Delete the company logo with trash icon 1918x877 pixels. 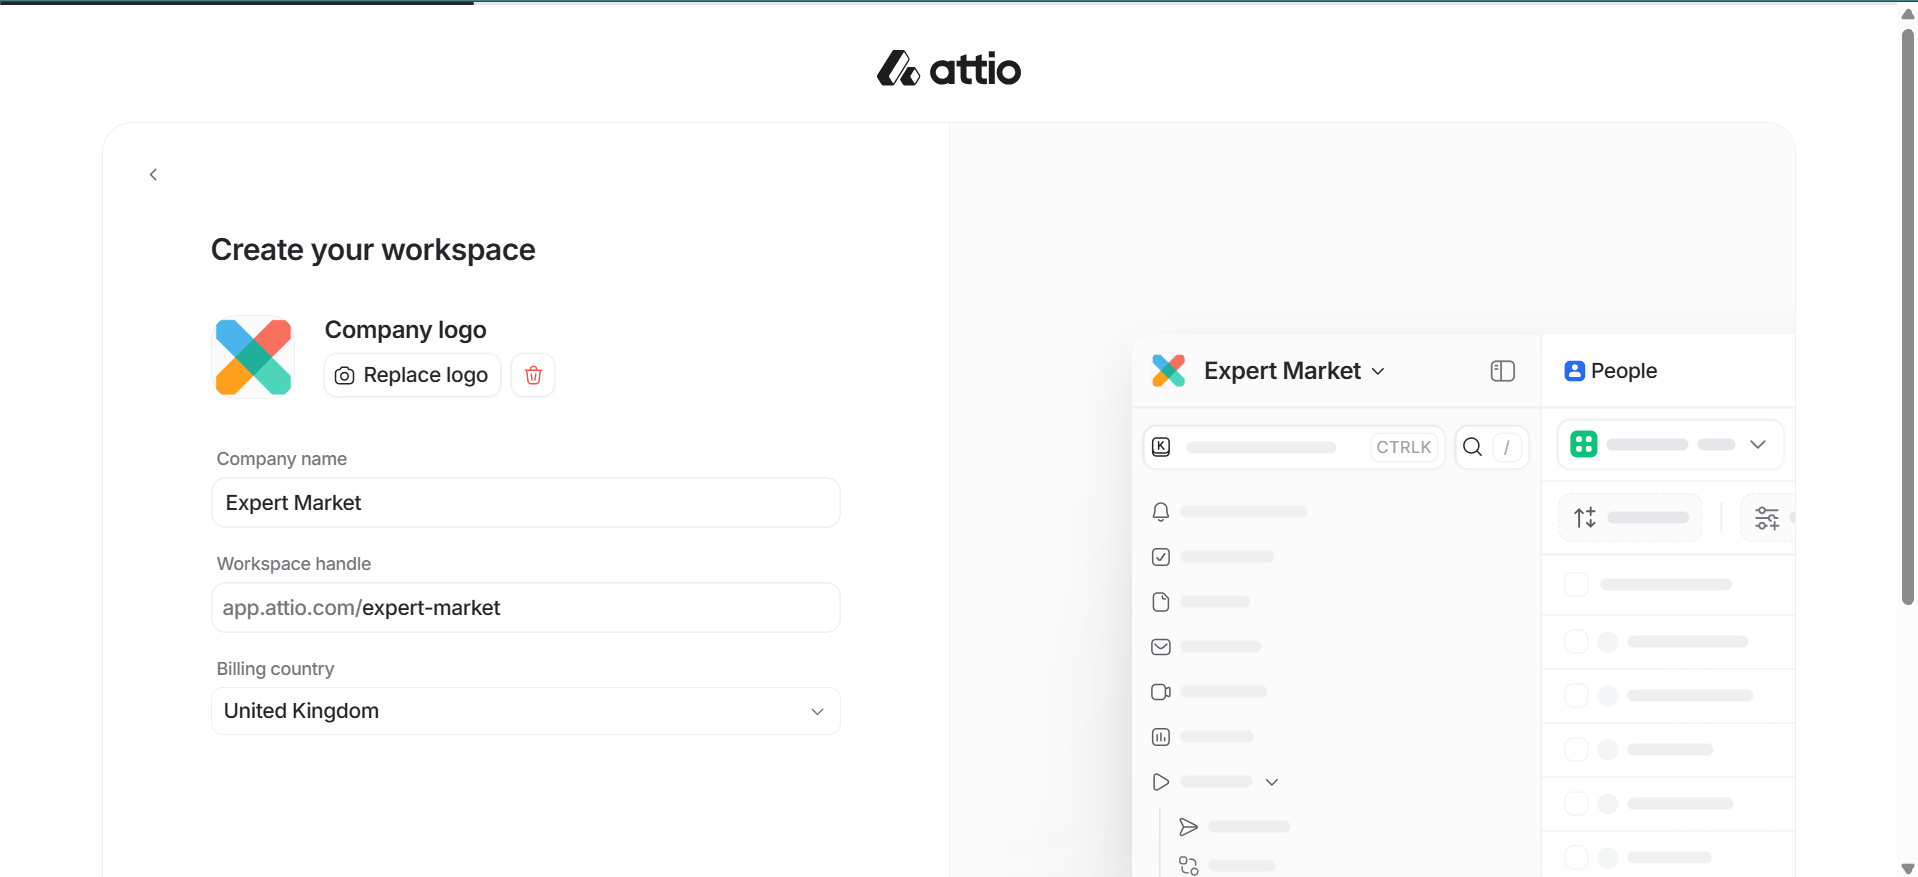(533, 375)
